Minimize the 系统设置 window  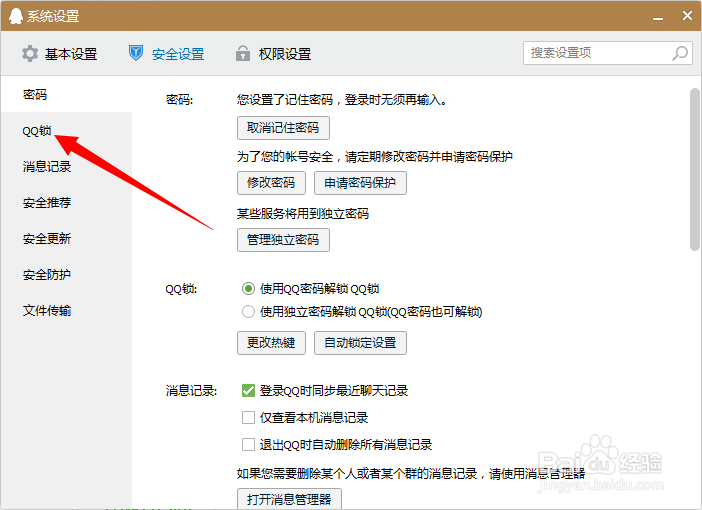click(658, 17)
